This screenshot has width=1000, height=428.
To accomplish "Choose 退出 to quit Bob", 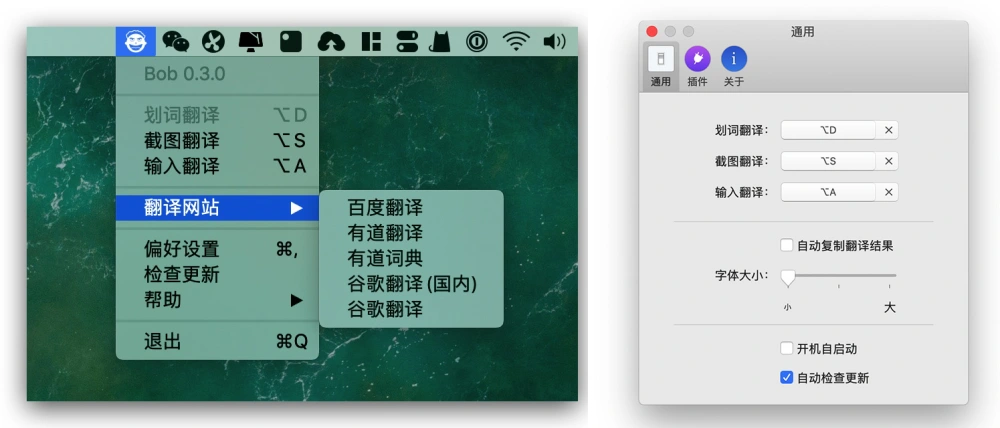I will click(x=217, y=341).
